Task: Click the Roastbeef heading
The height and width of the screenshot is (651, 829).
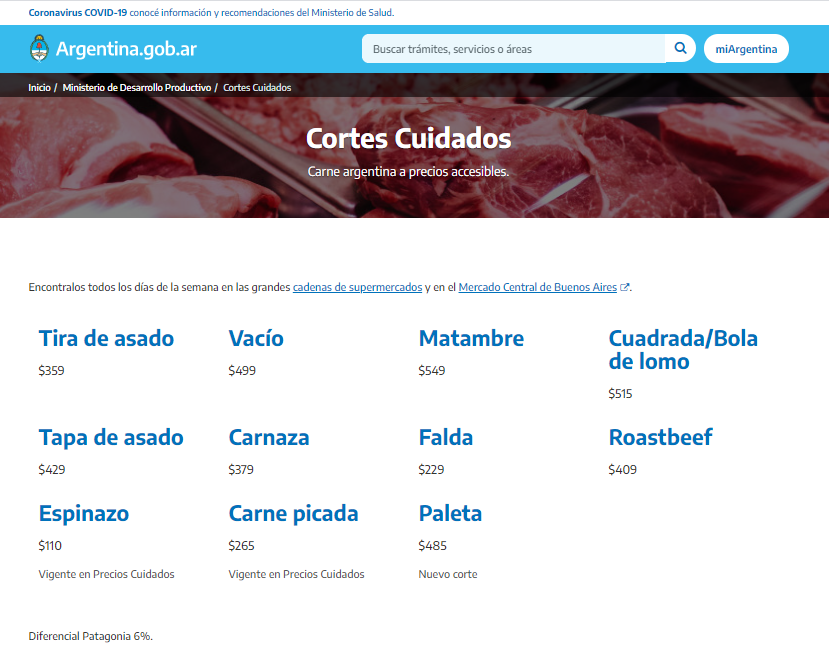Action: tap(660, 437)
